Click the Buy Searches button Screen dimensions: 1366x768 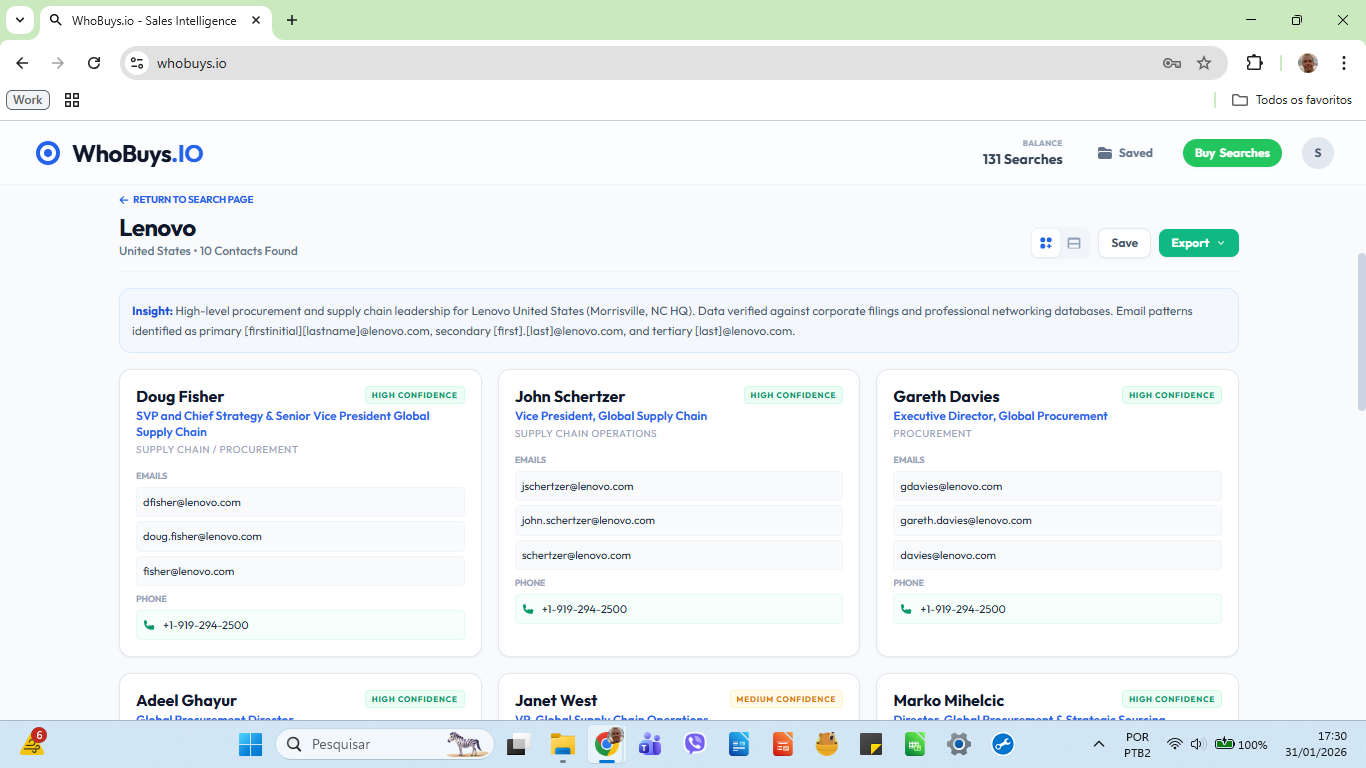(1232, 152)
